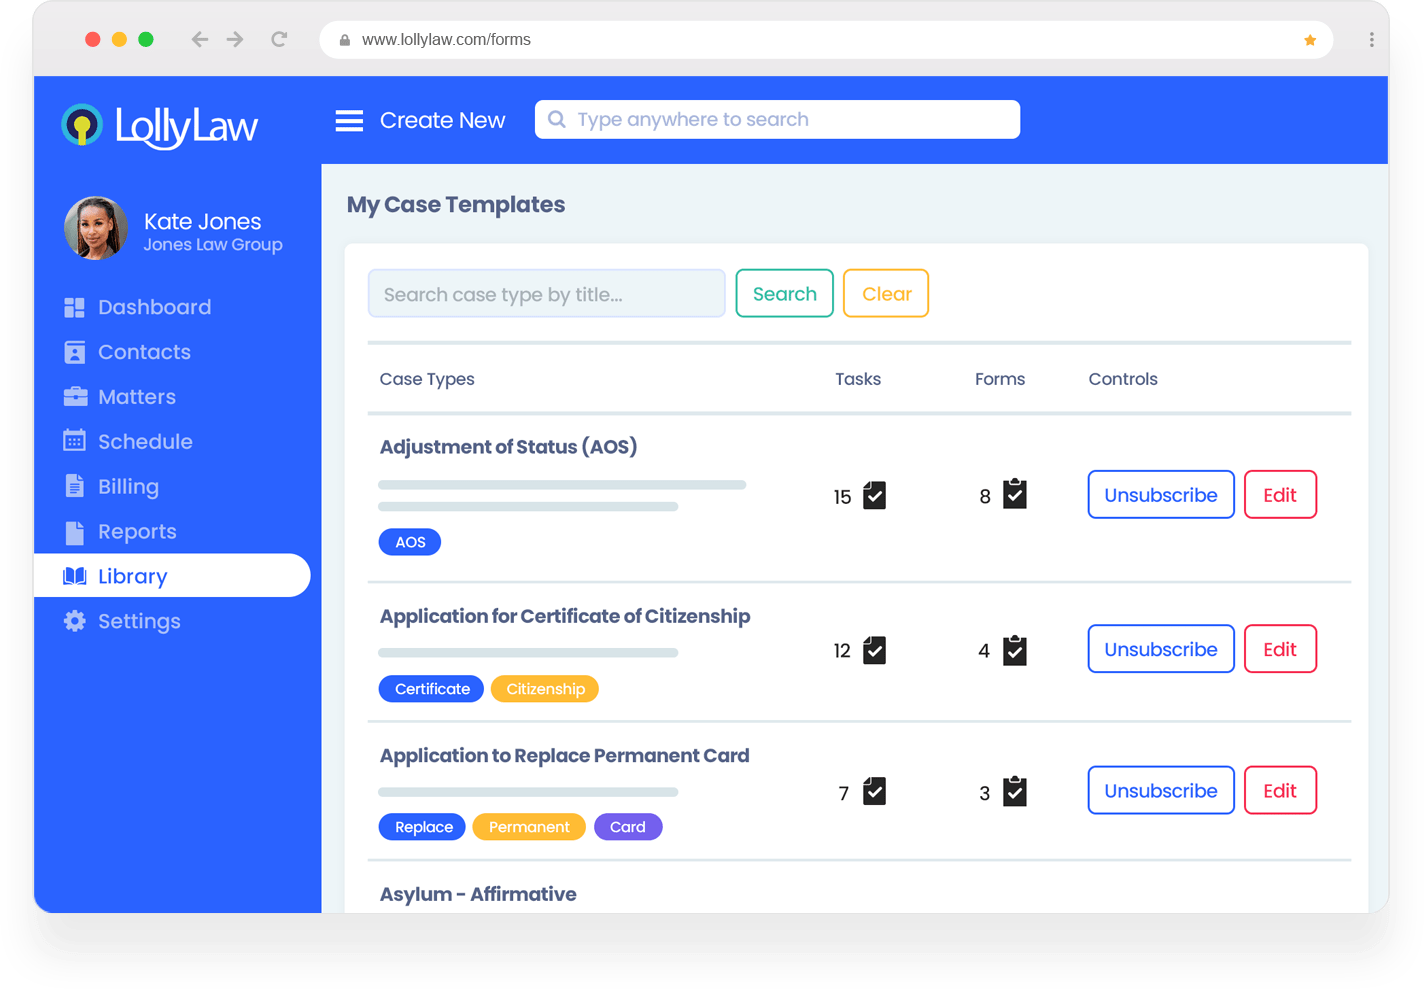Click the case type title search field
Image resolution: width=1424 pixels, height=989 pixels.
click(x=546, y=293)
